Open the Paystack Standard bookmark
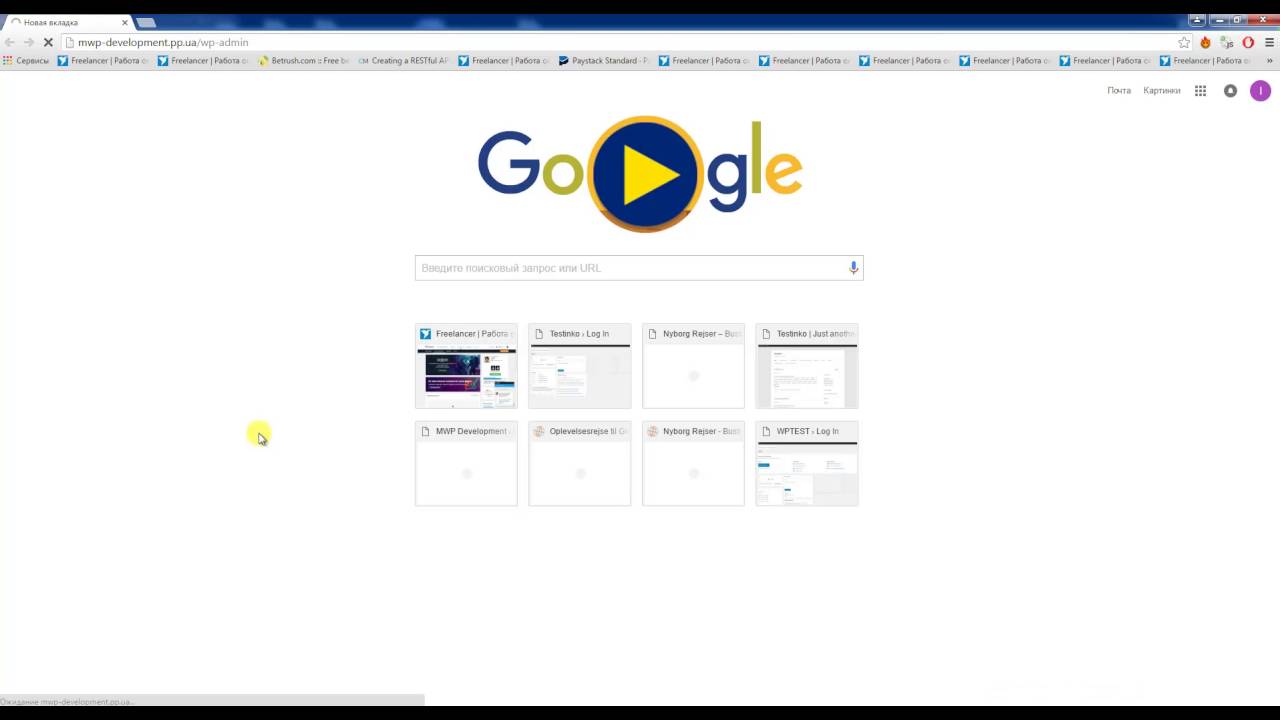The width and height of the screenshot is (1280, 720). pyautogui.click(x=603, y=61)
